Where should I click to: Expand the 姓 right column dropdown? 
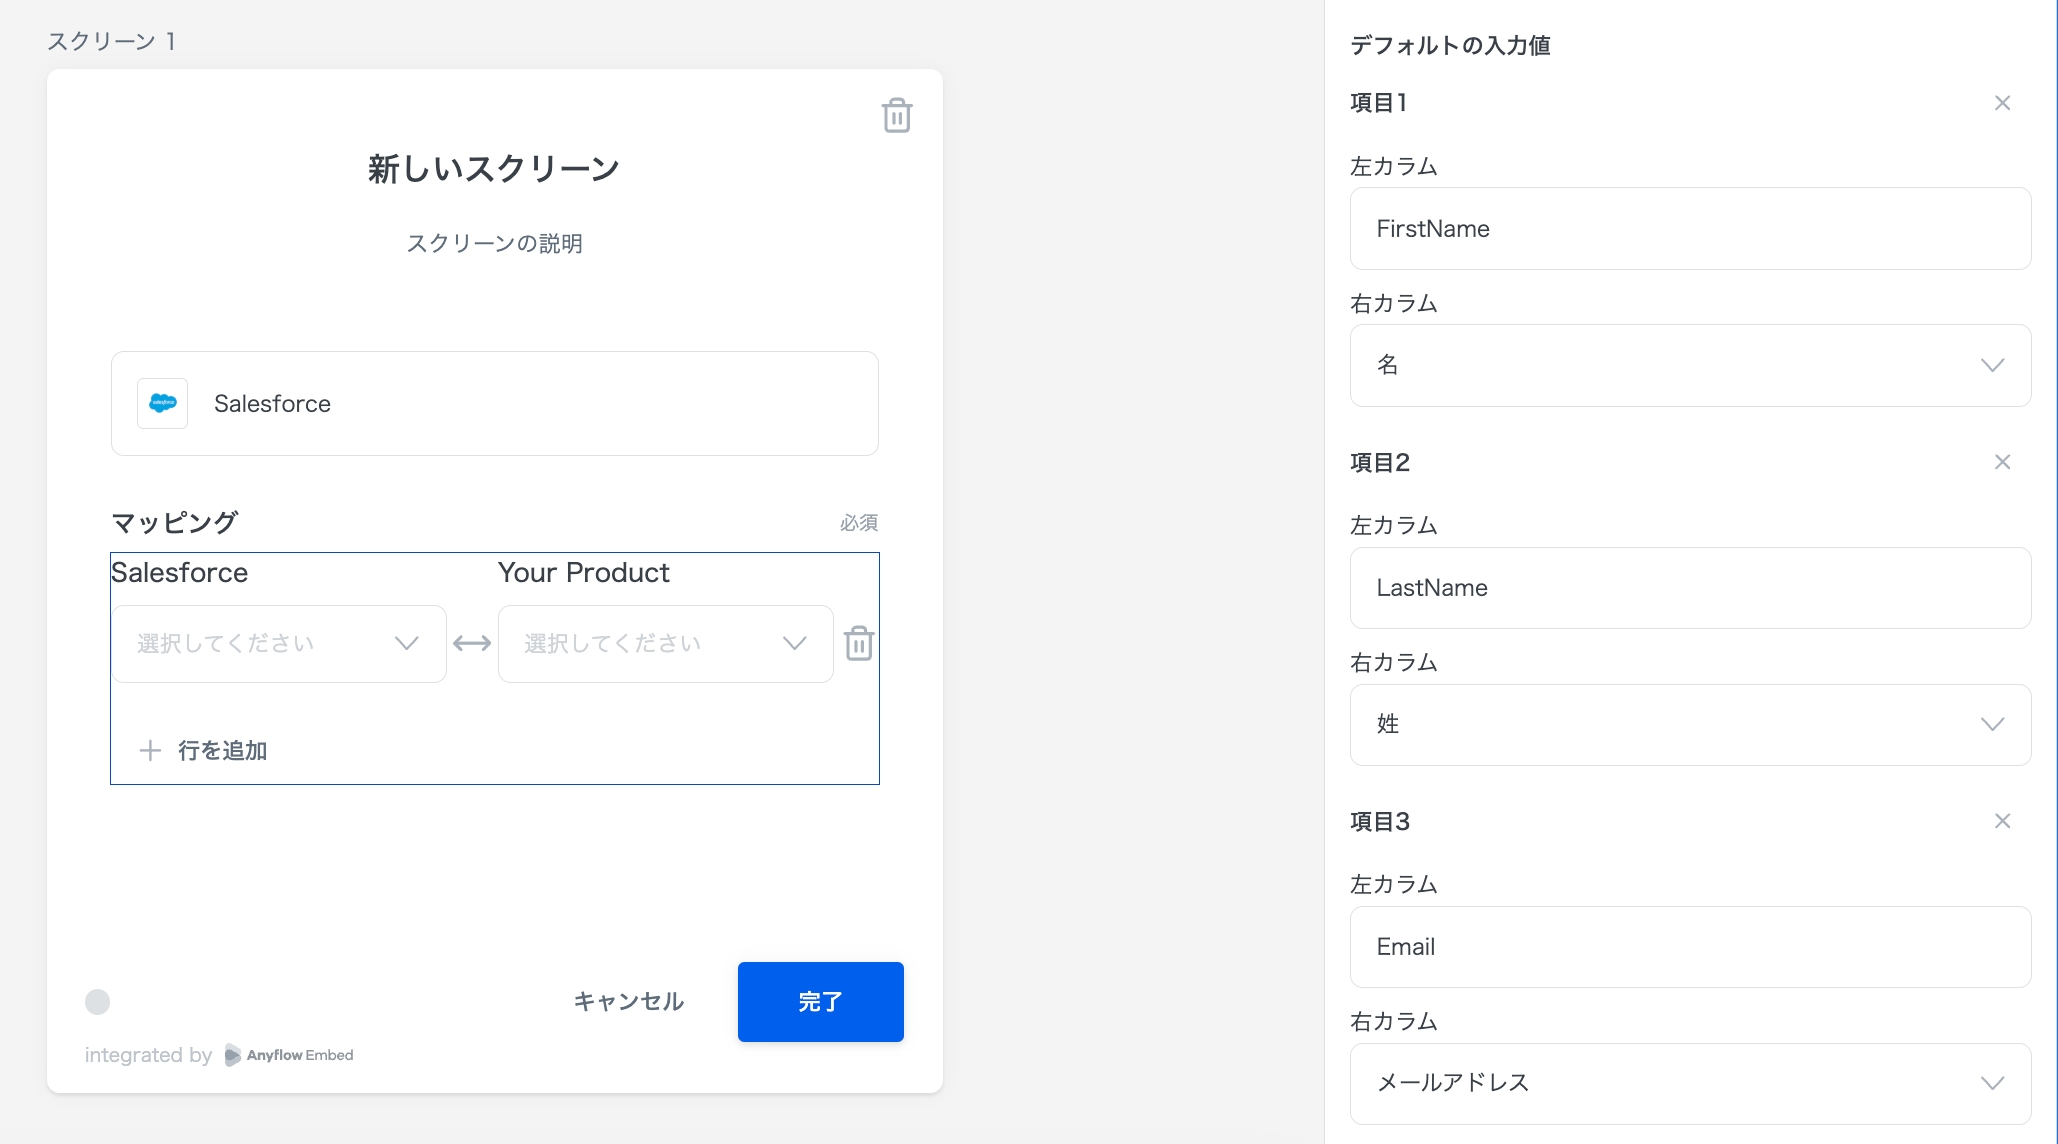click(x=1690, y=725)
